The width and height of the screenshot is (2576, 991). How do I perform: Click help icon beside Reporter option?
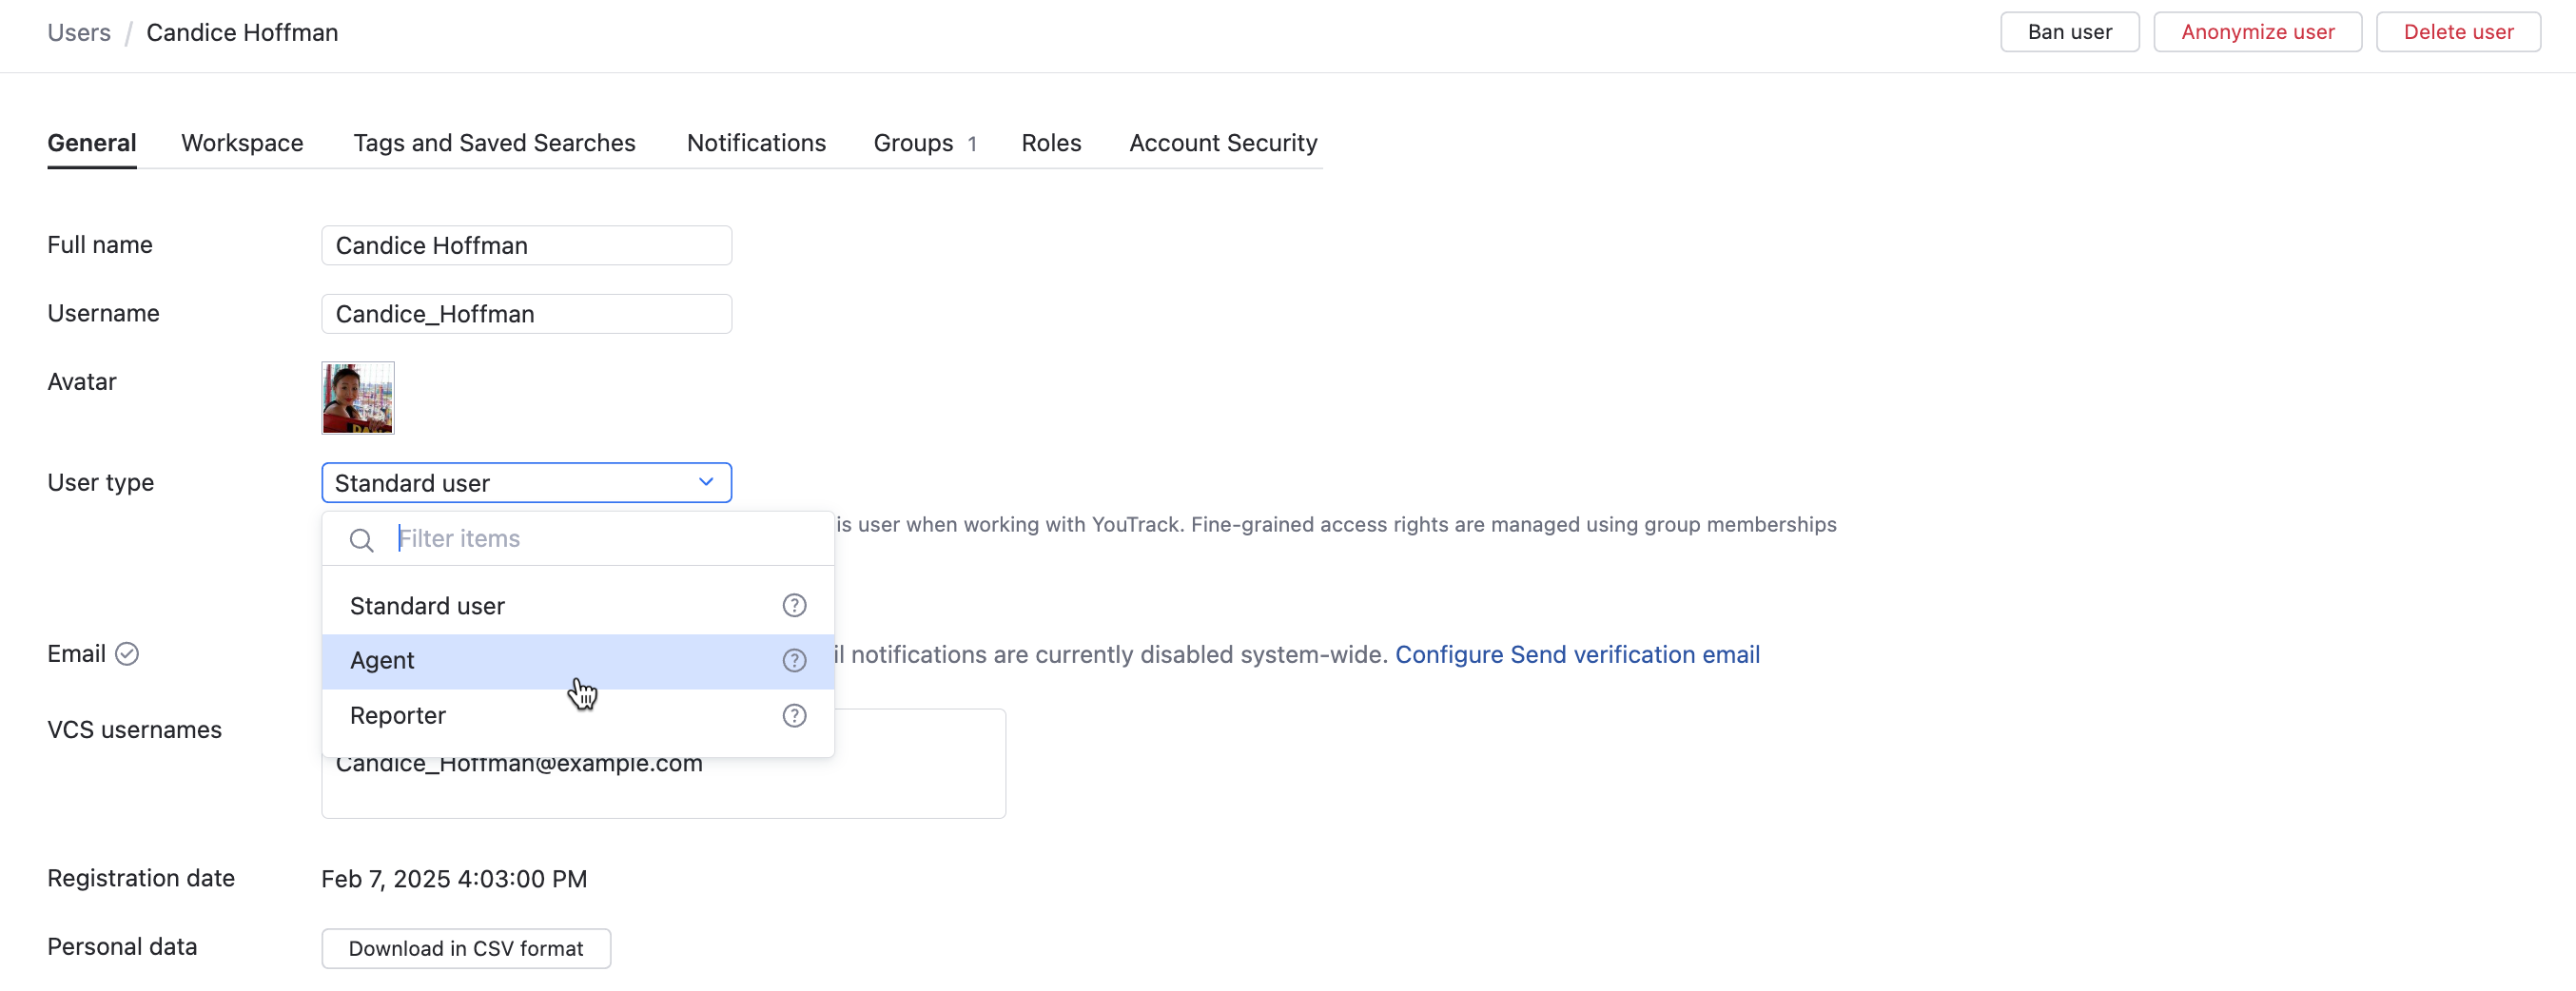pyautogui.click(x=794, y=715)
